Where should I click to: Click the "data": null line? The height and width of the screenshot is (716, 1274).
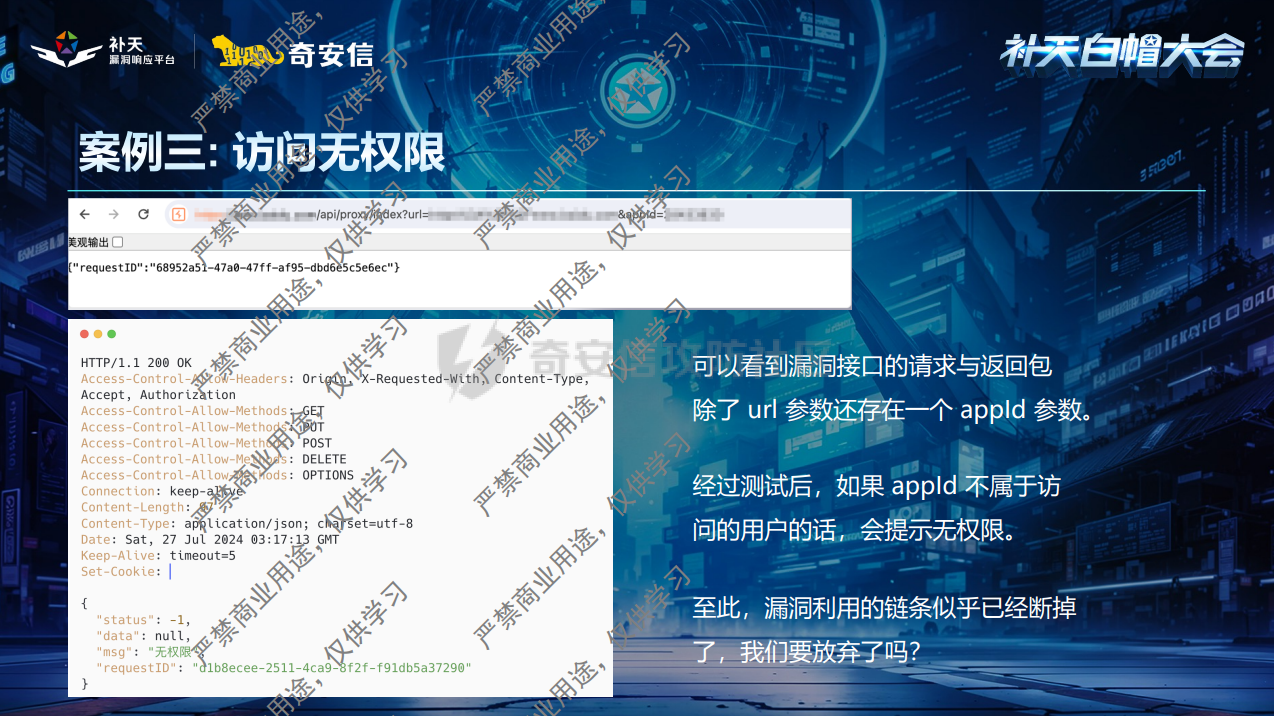click(x=143, y=636)
